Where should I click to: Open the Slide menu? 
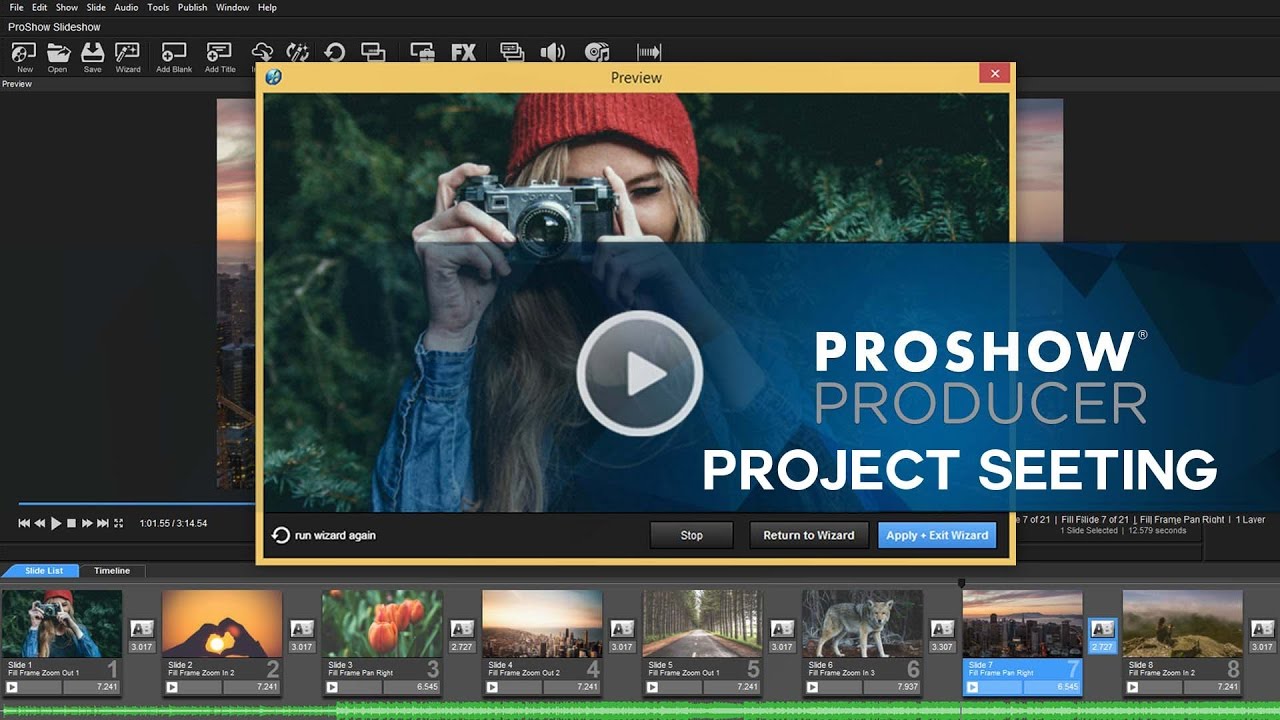click(96, 7)
